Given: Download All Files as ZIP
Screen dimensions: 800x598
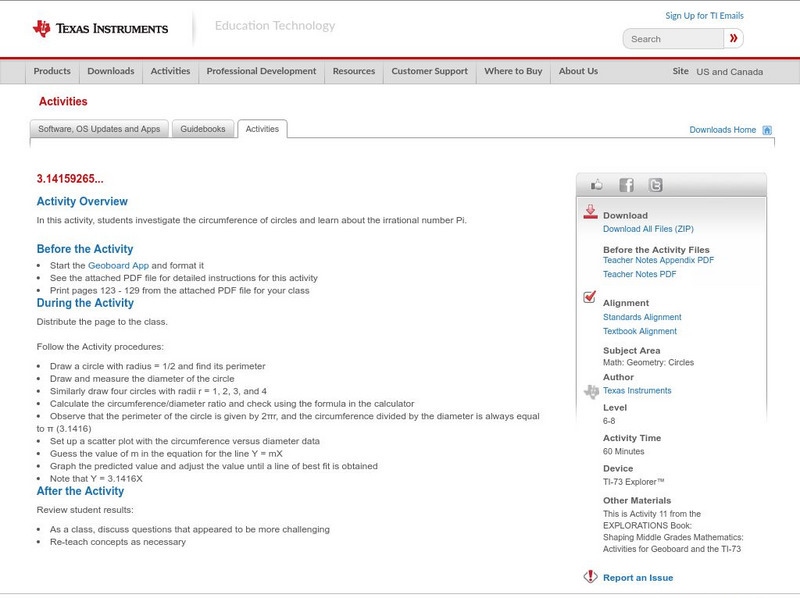Looking at the screenshot, I should [650, 227].
